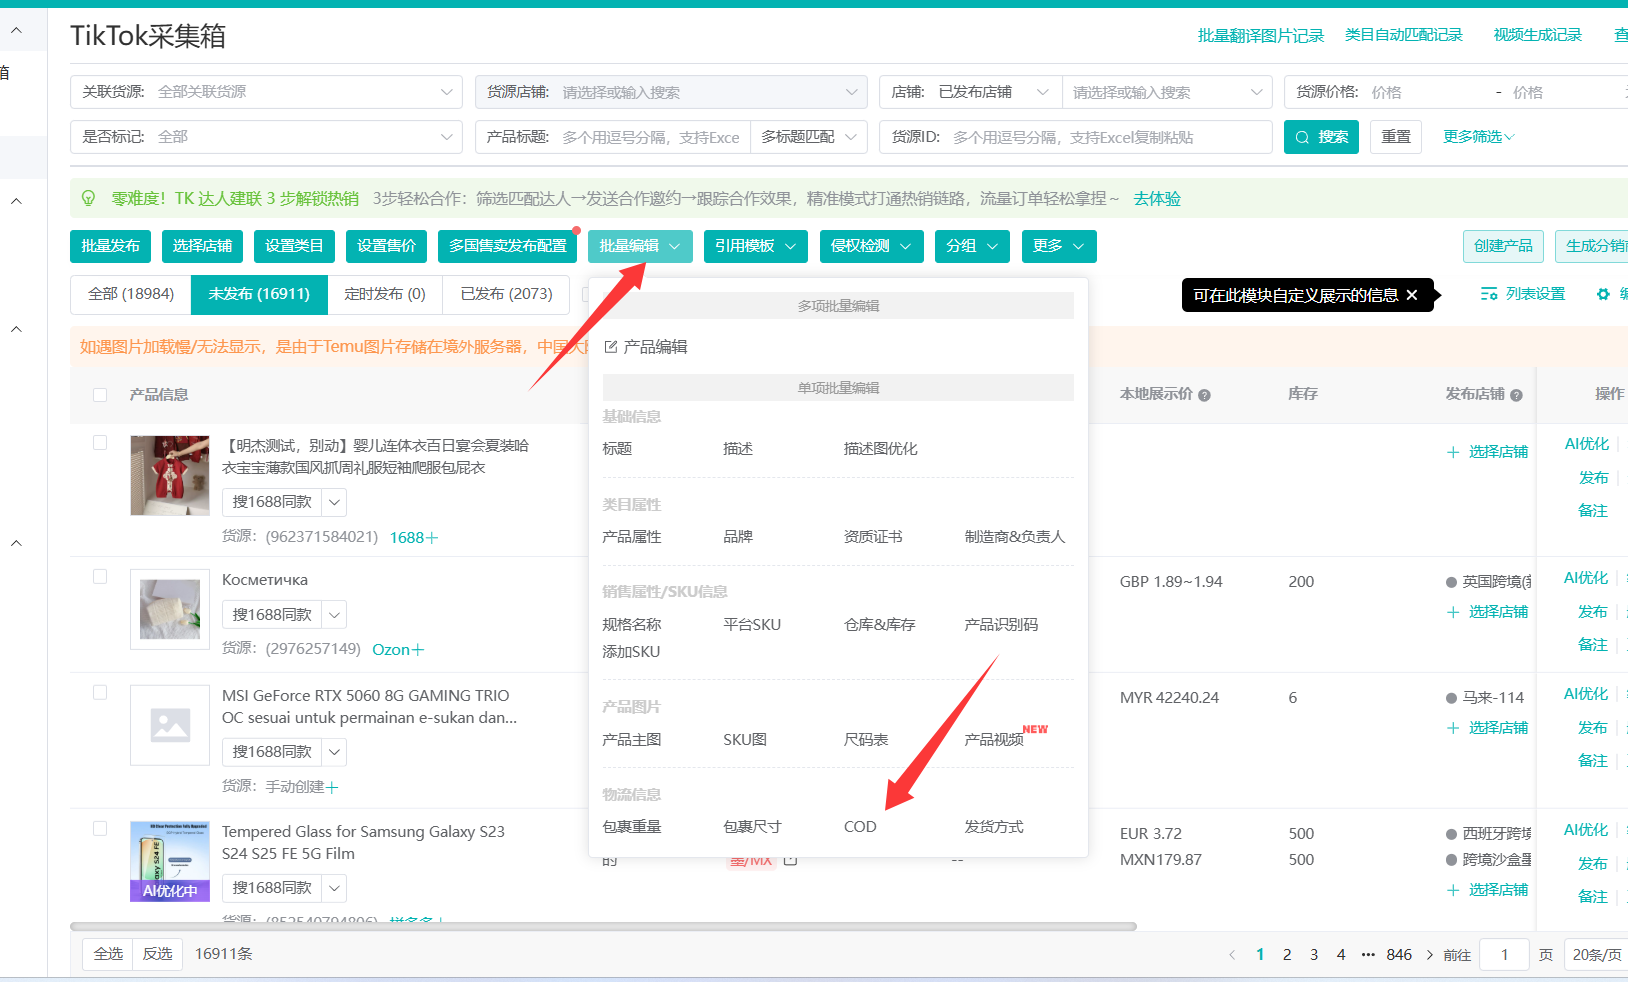Go to next page arrow in pagination
1628x982 pixels.
pos(1429,955)
